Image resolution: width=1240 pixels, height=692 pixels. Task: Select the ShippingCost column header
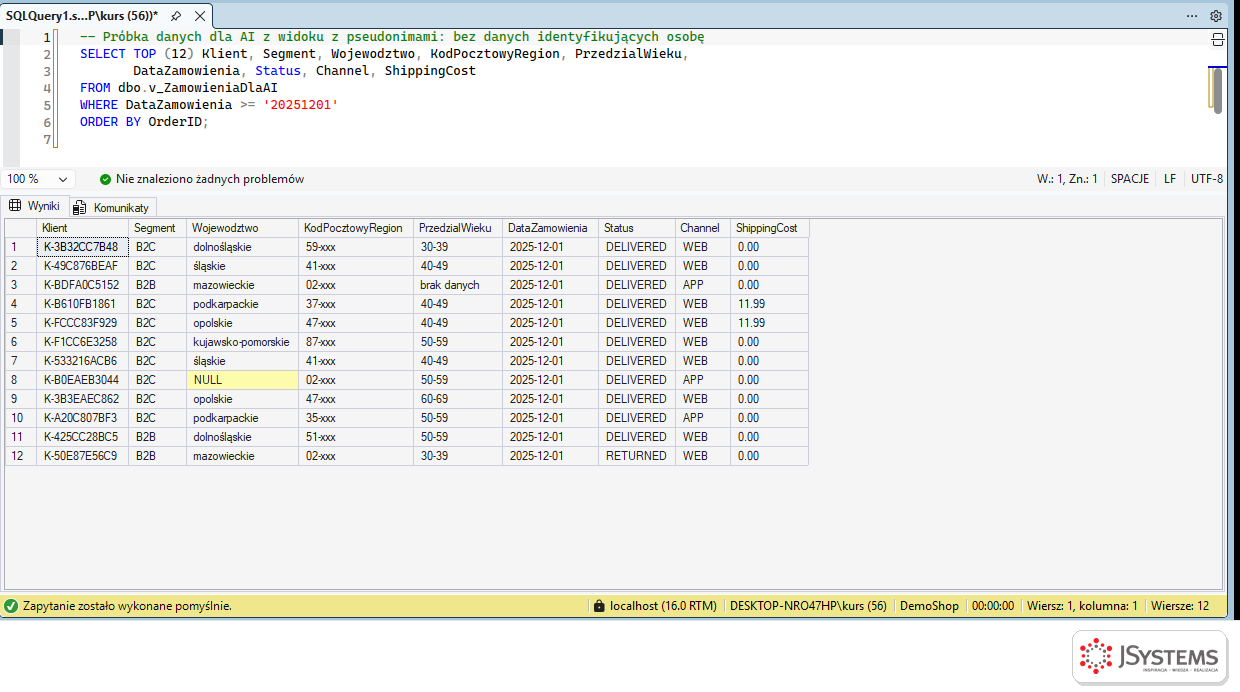[x=769, y=228]
